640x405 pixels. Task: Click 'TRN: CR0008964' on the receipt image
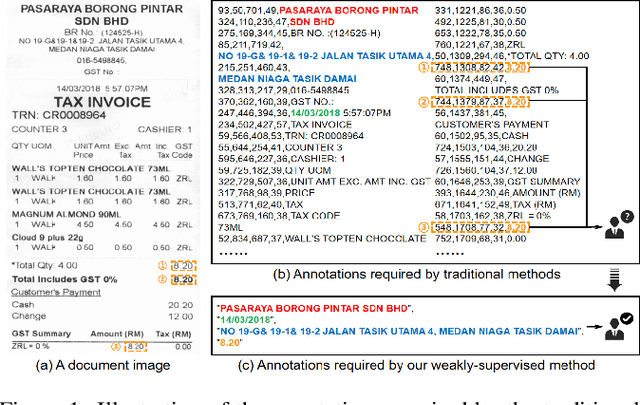(x=59, y=116)
